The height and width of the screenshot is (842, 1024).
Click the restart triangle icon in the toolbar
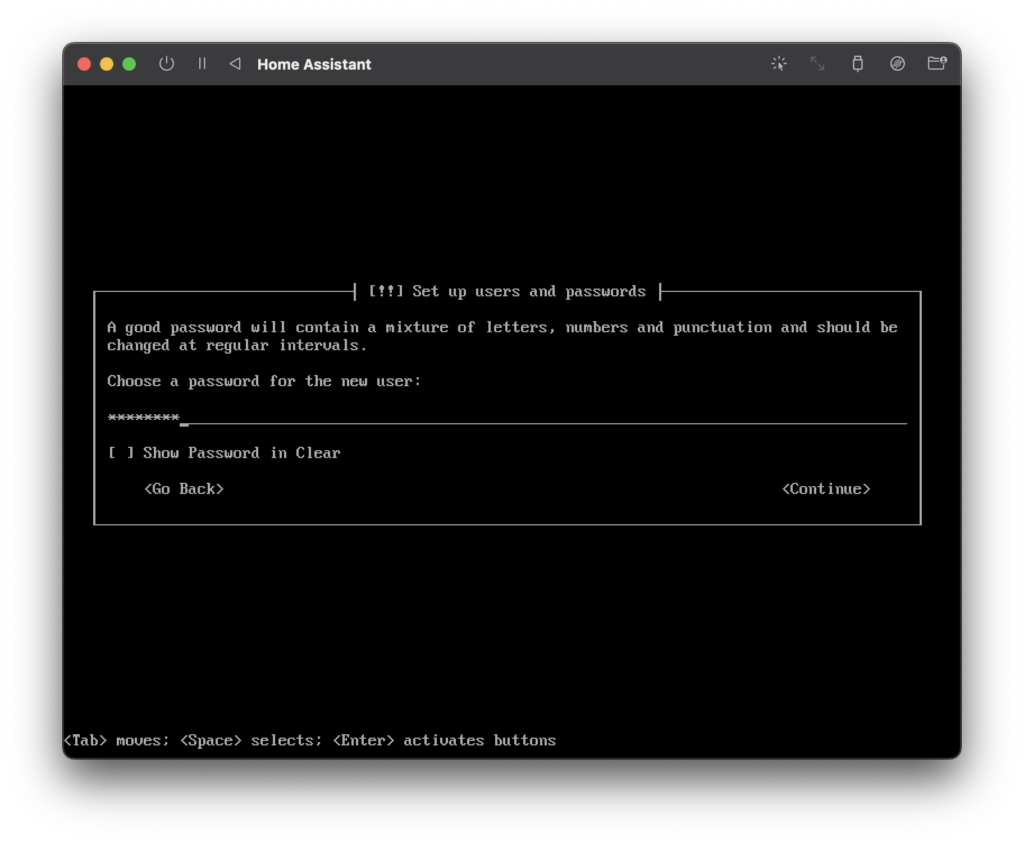pos(235,63)
